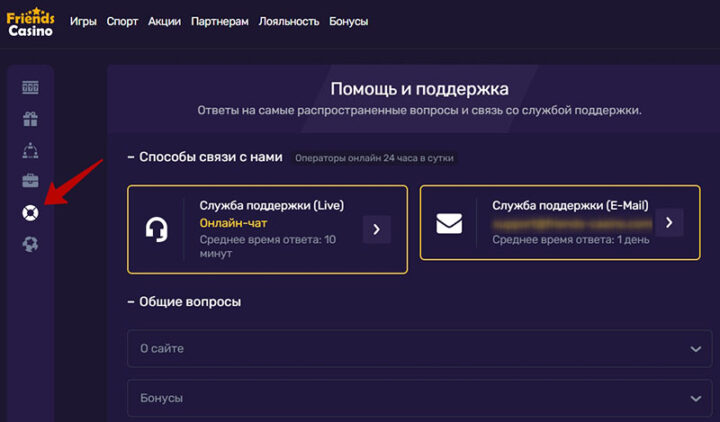Click the Friends Casino logo
This screenshot has width=720, height=422.
[x=30, y=23]
